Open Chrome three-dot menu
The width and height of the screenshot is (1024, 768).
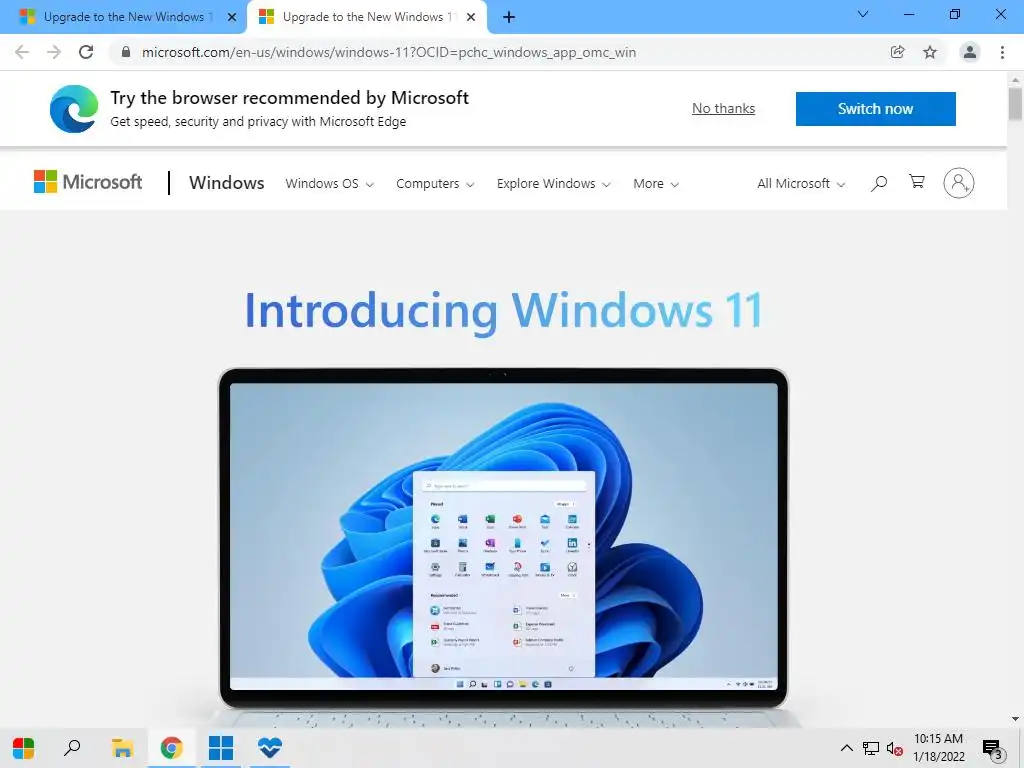point(1002,52)
